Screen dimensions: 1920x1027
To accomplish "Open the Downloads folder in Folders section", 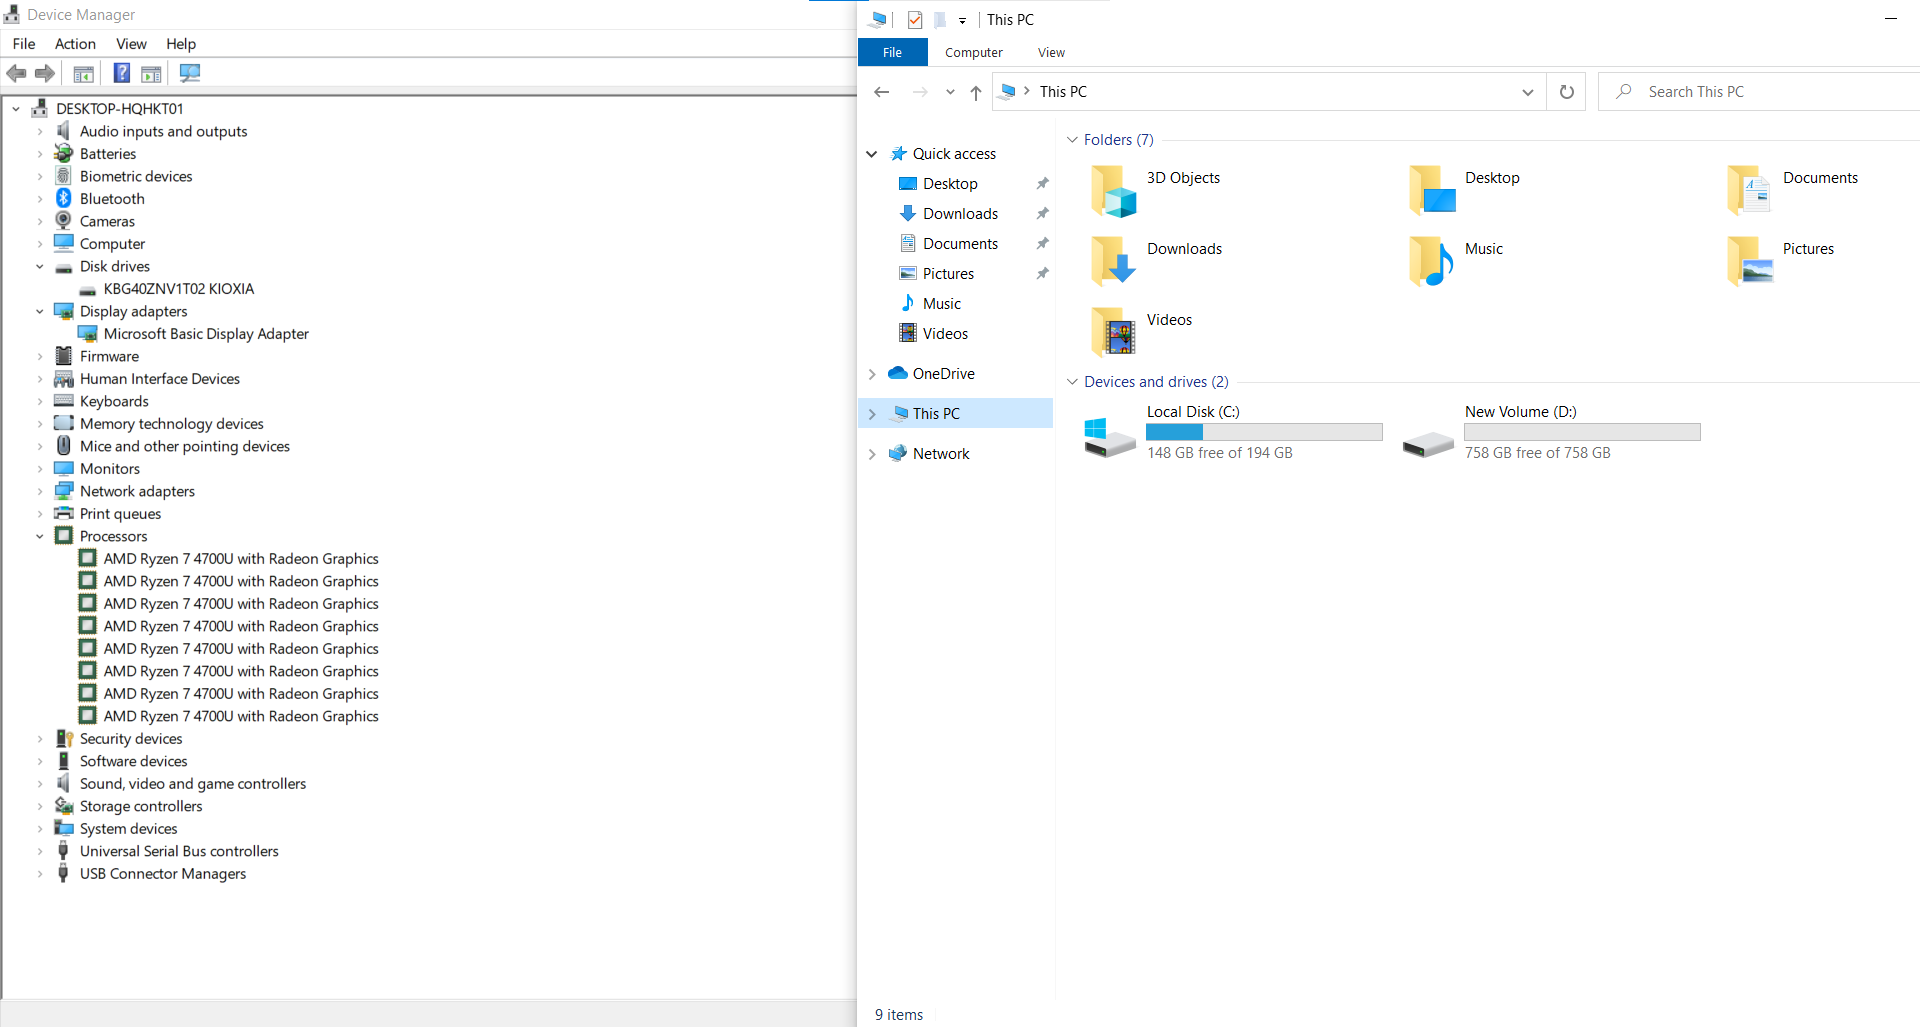I will [x=1184, y=249].
